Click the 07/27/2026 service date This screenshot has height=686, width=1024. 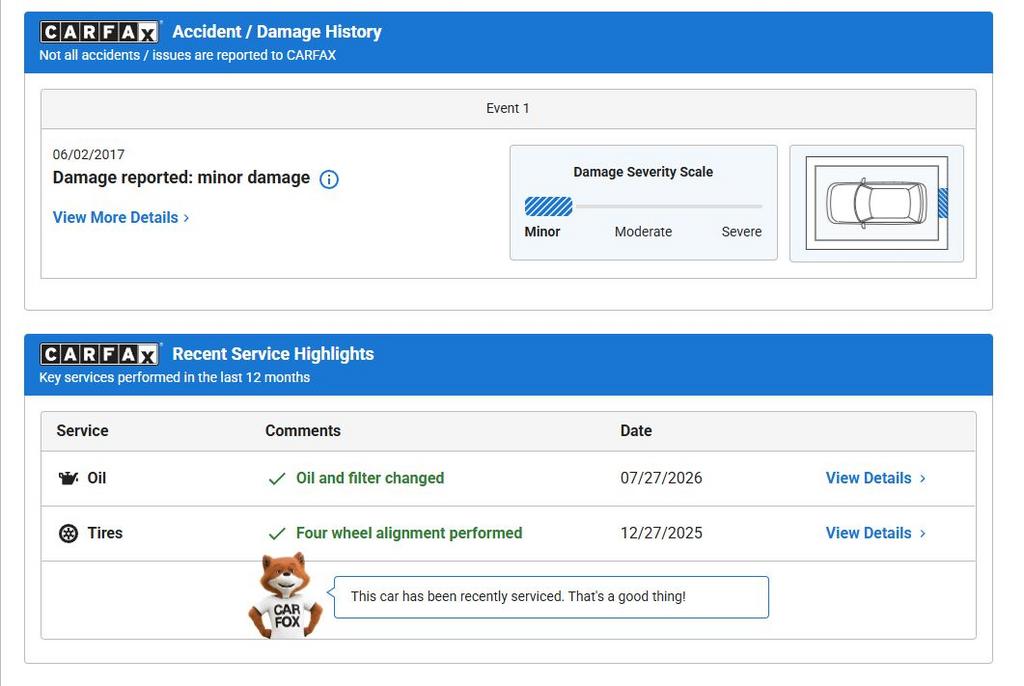(662, 478)
